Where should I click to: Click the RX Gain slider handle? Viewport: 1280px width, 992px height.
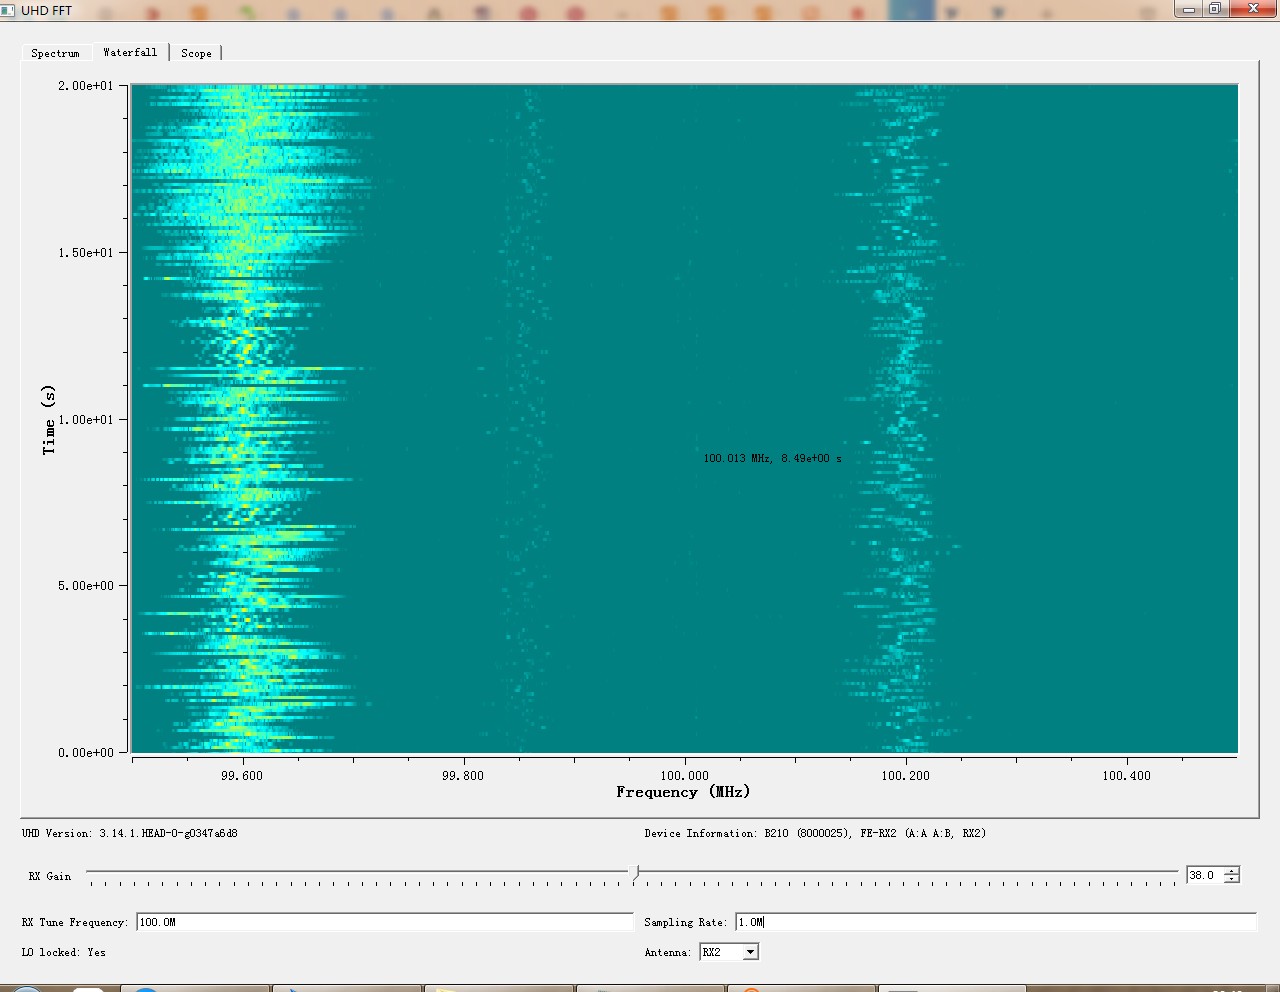pos(636,873)
